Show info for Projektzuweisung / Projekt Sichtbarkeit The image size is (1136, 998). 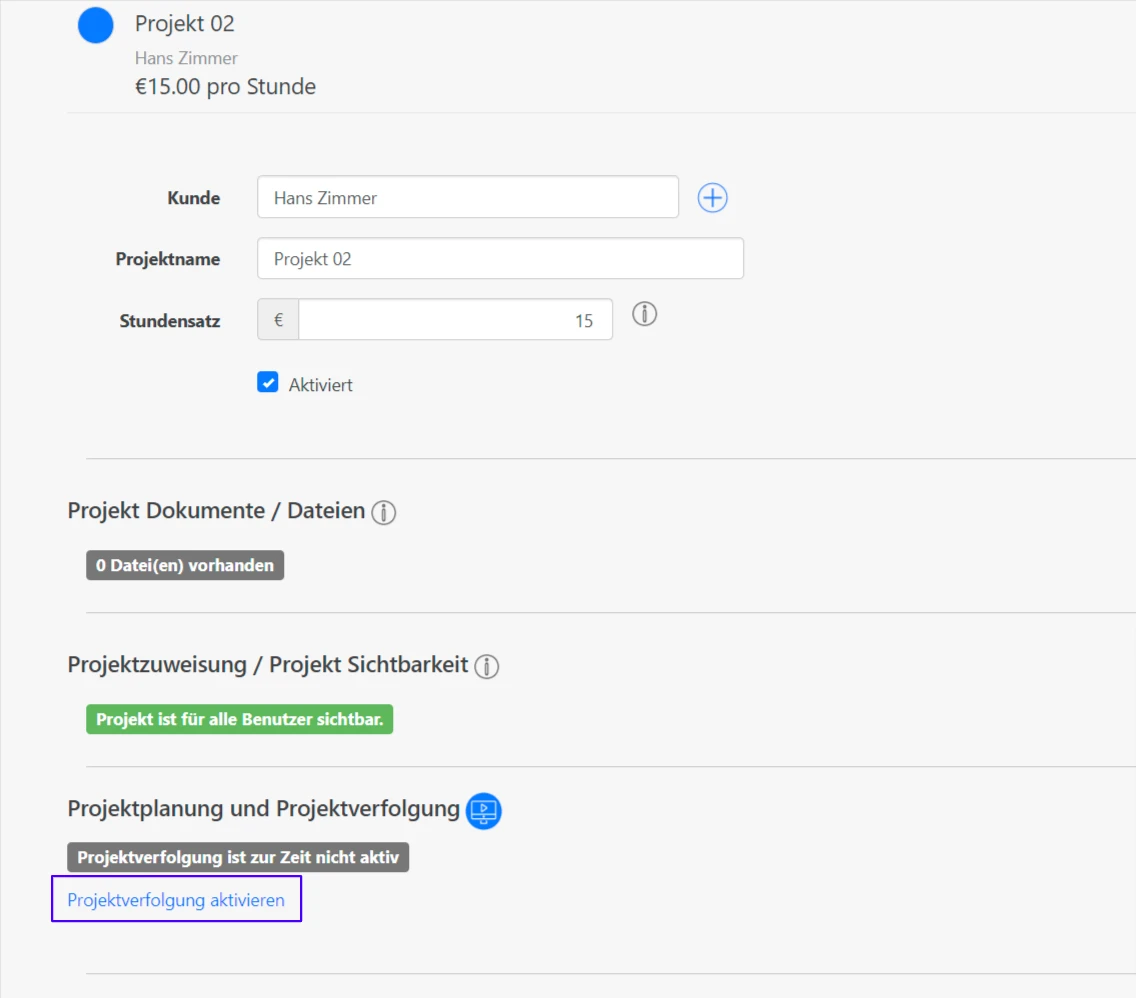[x=487, y=667]
